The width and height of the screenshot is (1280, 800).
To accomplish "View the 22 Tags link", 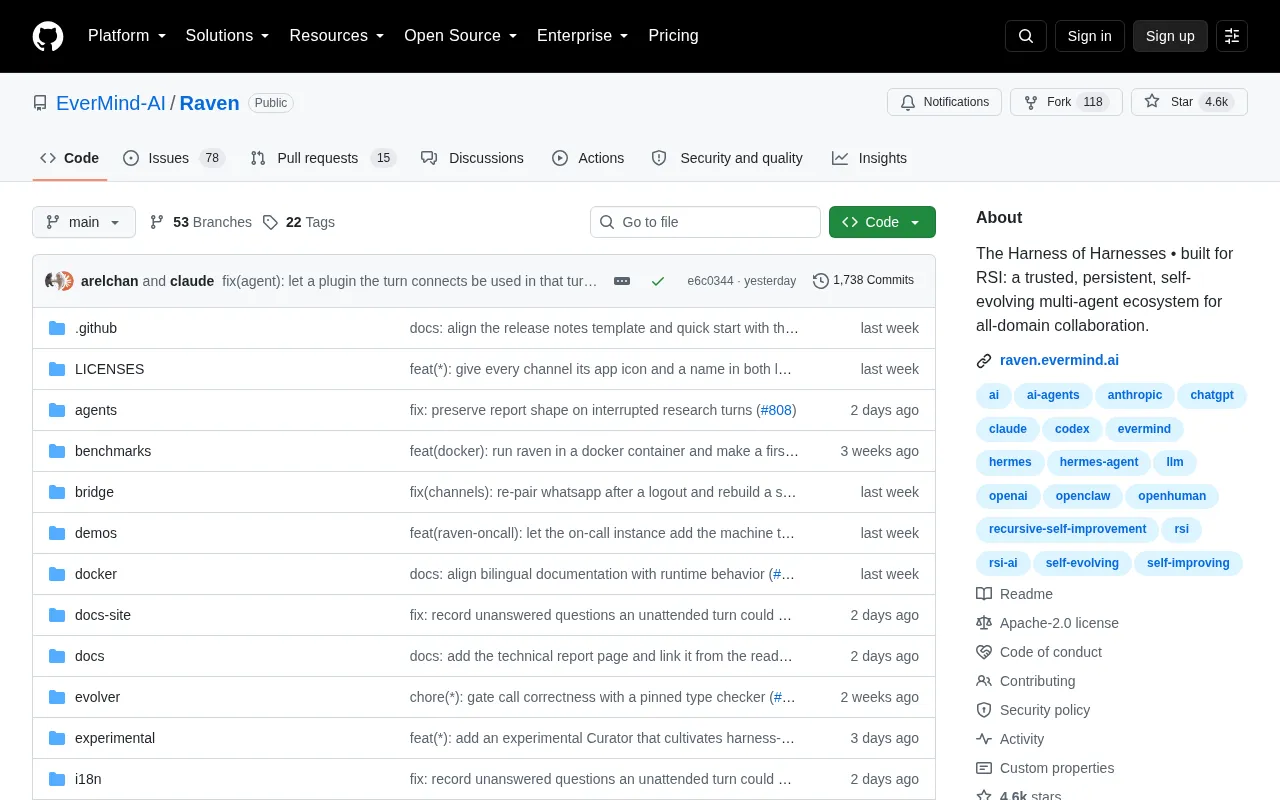I will (x=299, y=222).
